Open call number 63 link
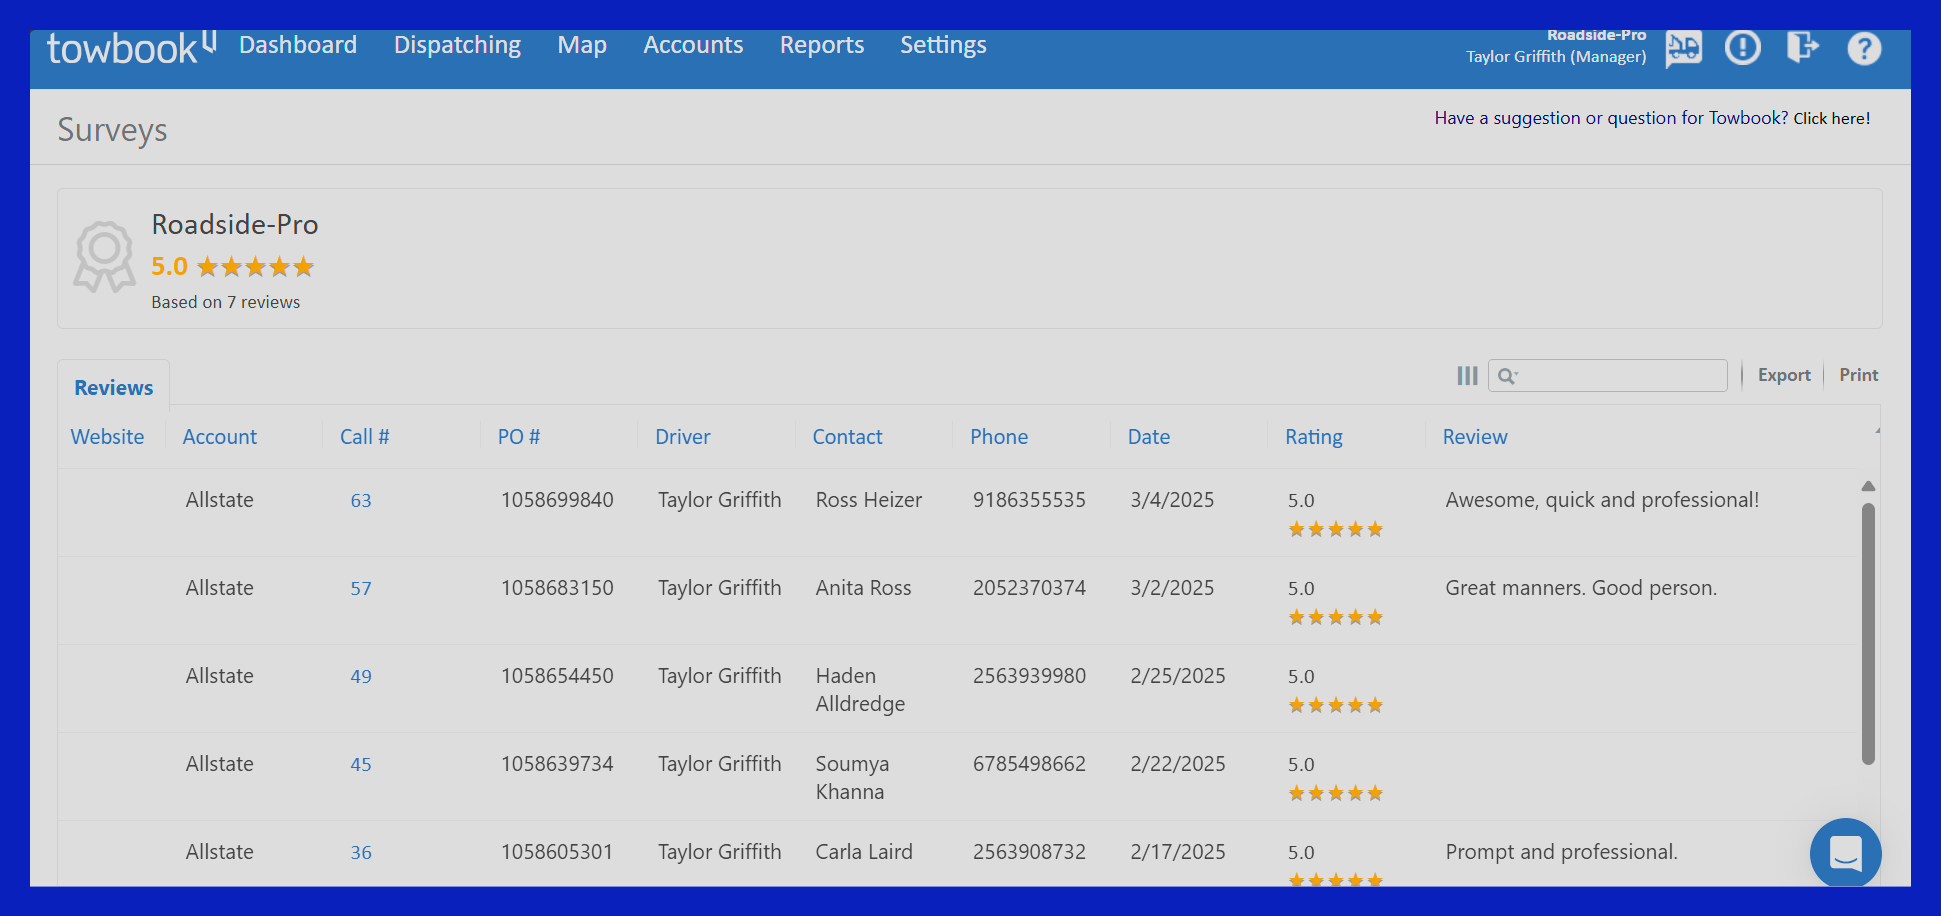Image resolution: width=1941 pixels, height=916 pixels. click(360, 501)
